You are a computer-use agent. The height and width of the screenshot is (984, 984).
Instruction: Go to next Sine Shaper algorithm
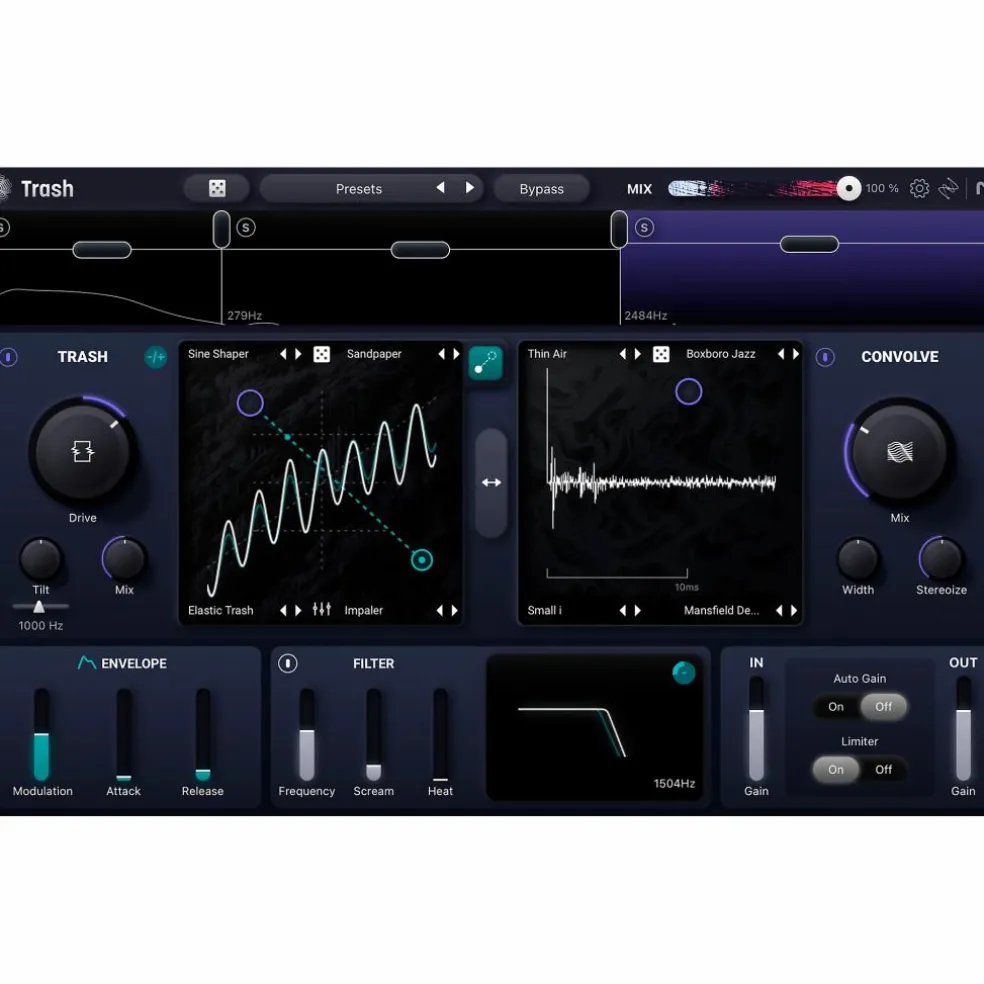[299, 354]
